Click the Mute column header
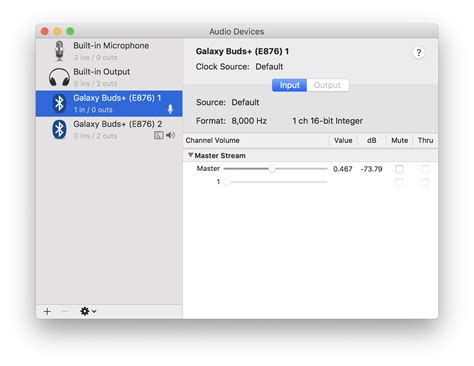474x366 pixels. point(400,140)
